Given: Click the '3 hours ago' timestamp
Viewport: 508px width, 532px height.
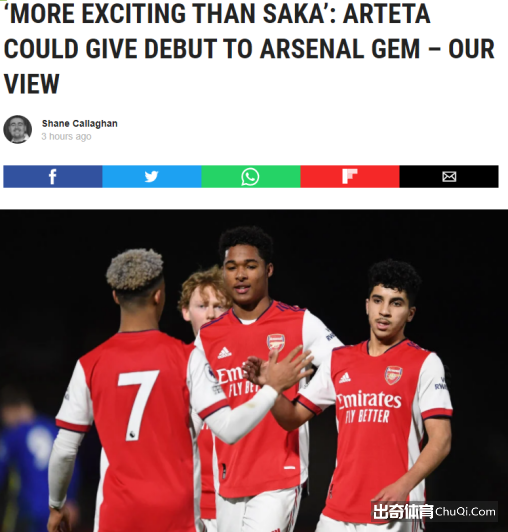Looking at the screenshot, I should click(x=67, y=136).
